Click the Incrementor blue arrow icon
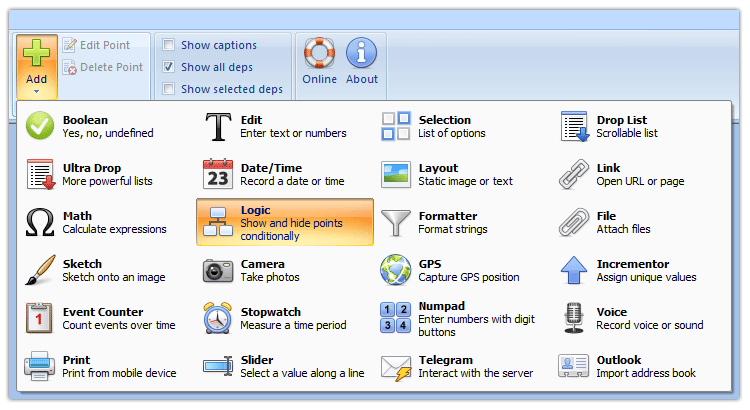 click(574, 270)
